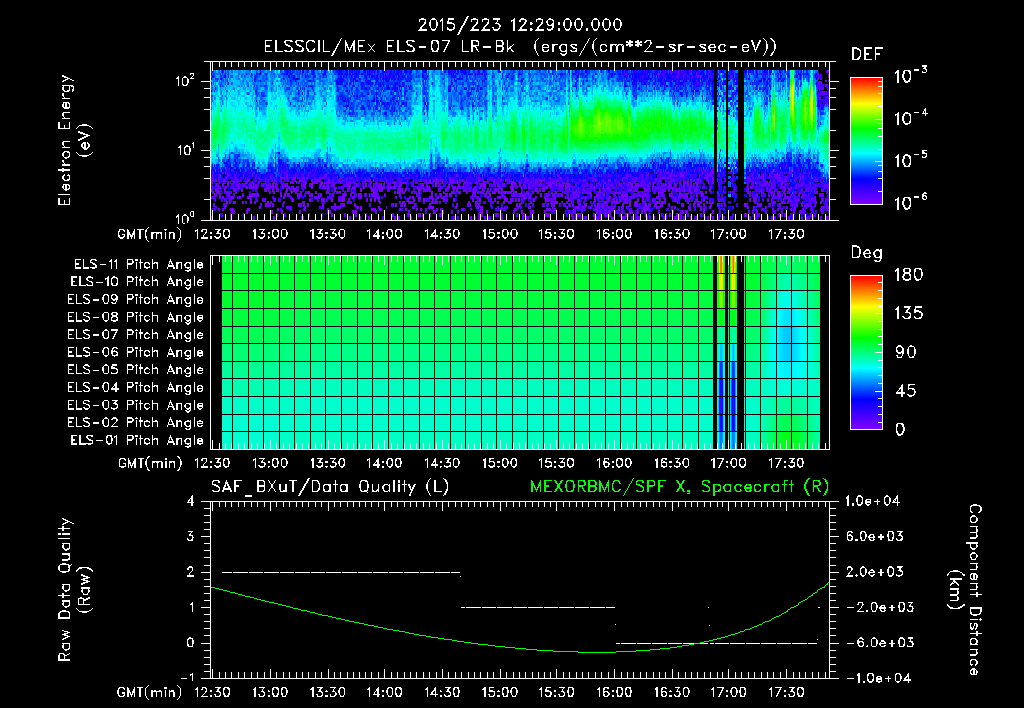Click the Raw Data Quality (Raw) axis label
The width and height of the screenshot is (1024, 708).
click(74, 590)
